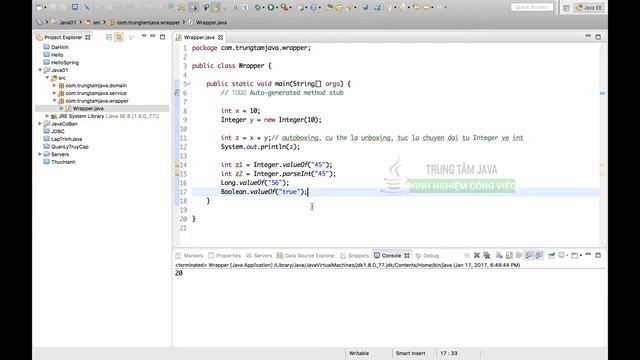Collapse the Java01 project node
640x360 pixels.
tap(40, 70)
